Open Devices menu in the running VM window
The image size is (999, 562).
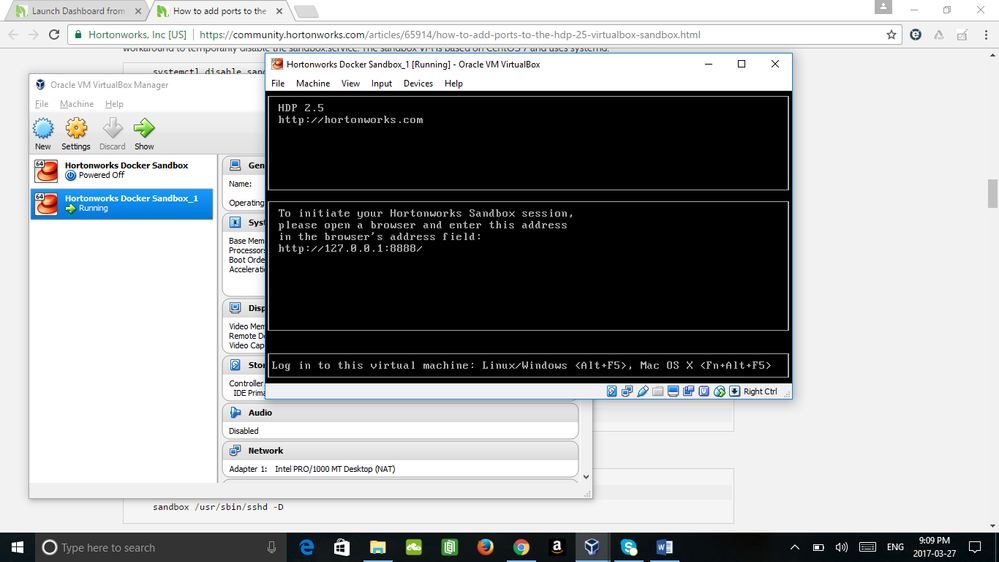pos(418,83)
